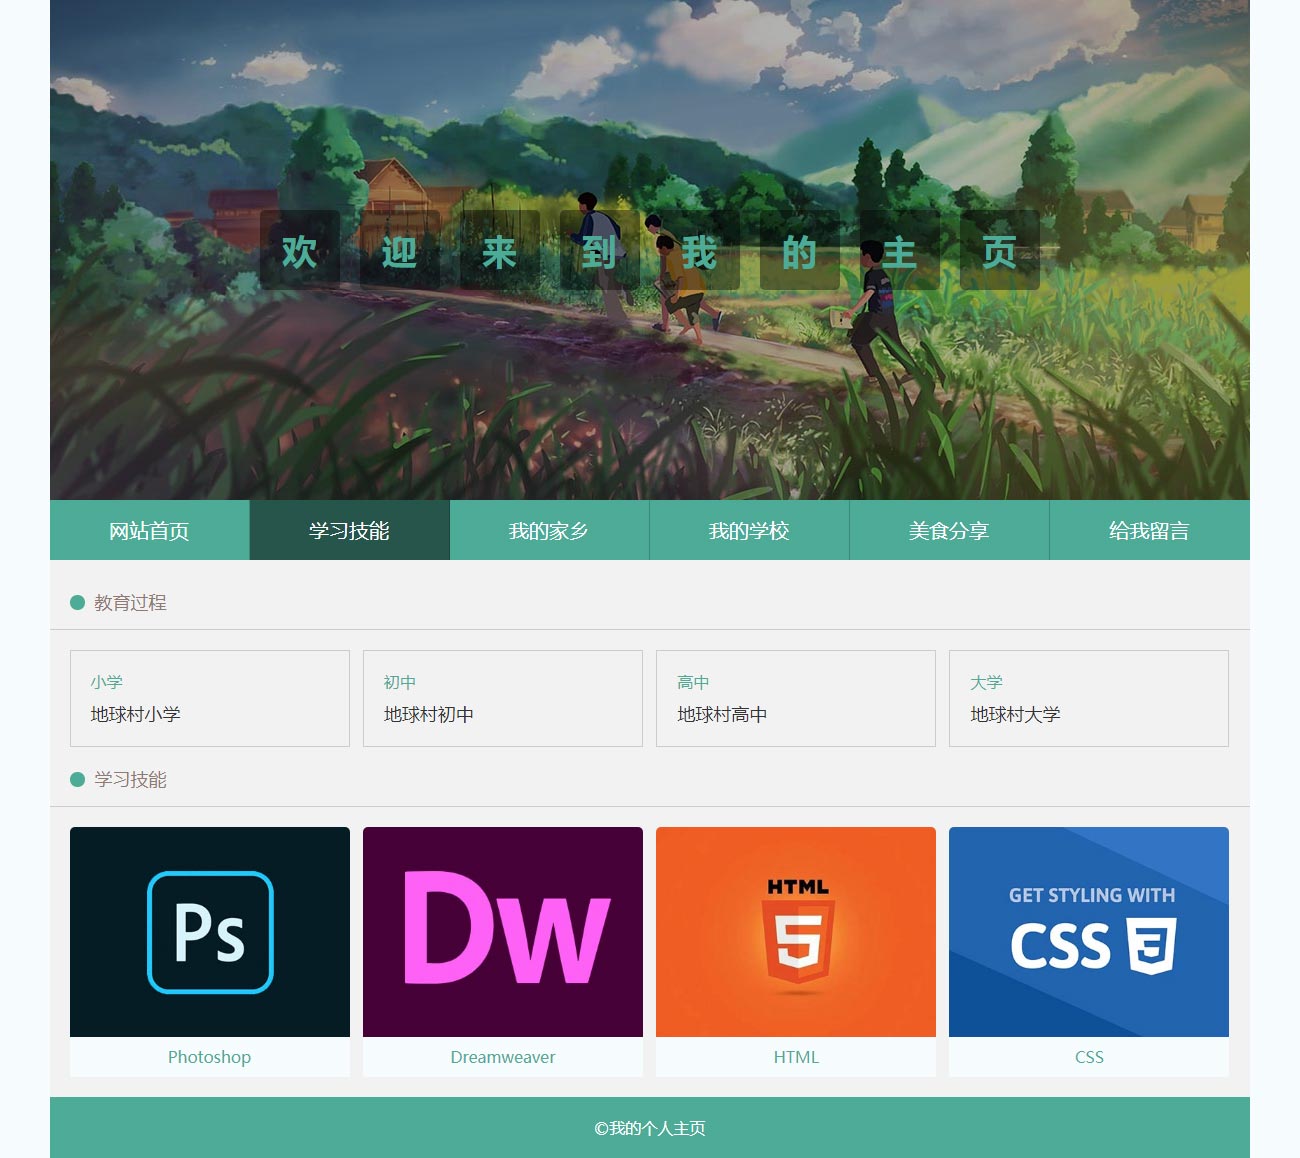This screenshot has height=1158, width=1300.
Task: Click the 教育过程 section heading
Action: click(x=130, y=602)
